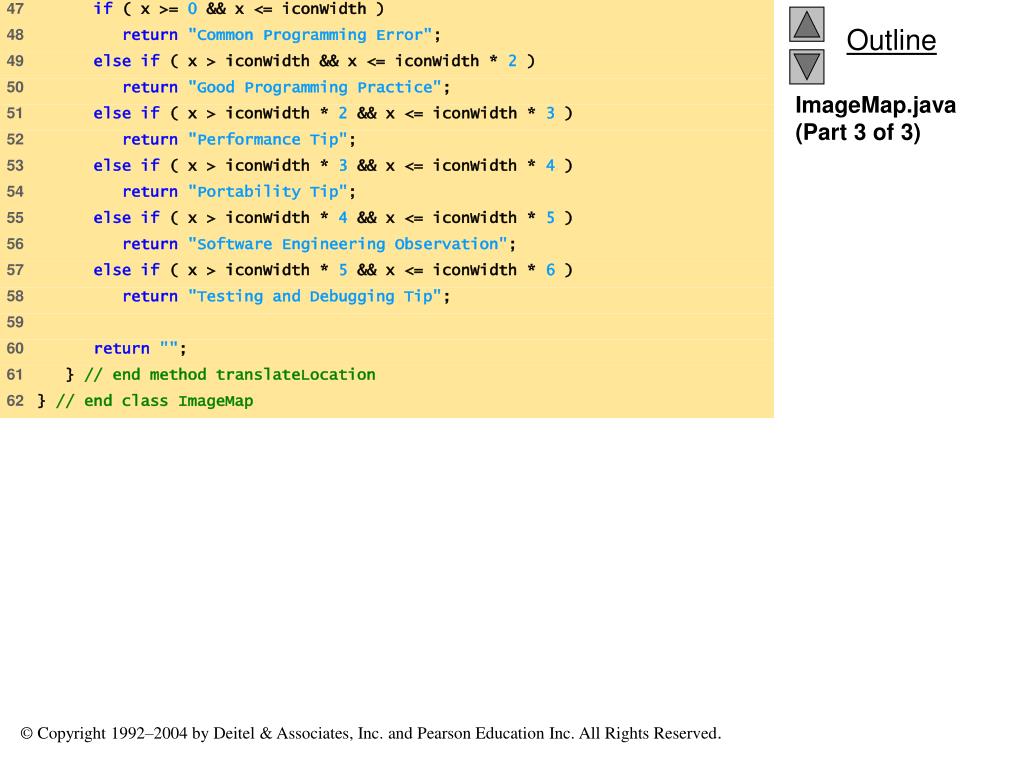The image size is (1024, 768).
Task: Click line number 47
Action: click(x=15, y=9)
